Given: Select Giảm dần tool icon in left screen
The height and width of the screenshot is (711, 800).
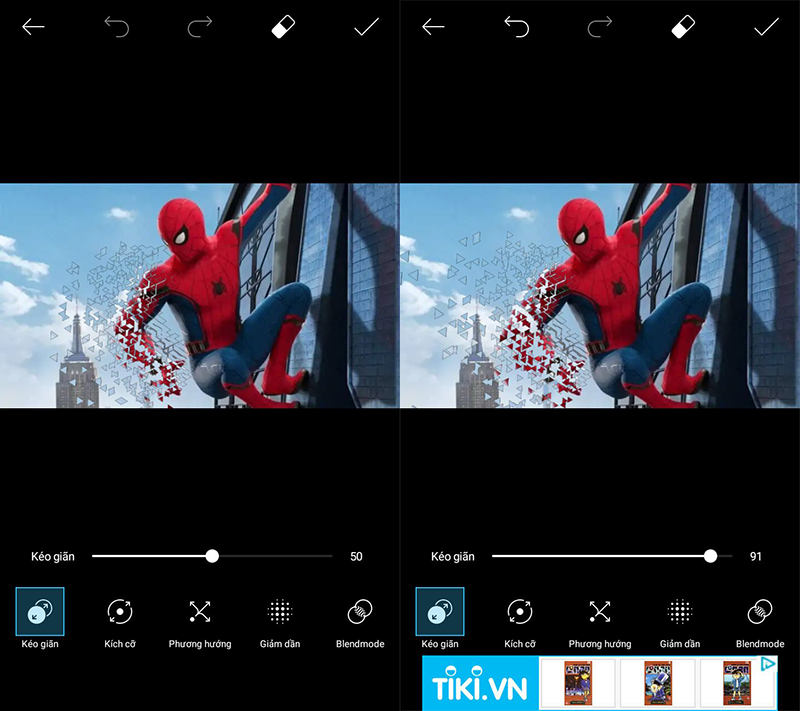Looking at the screenshot, I should (x=280, y=611).
